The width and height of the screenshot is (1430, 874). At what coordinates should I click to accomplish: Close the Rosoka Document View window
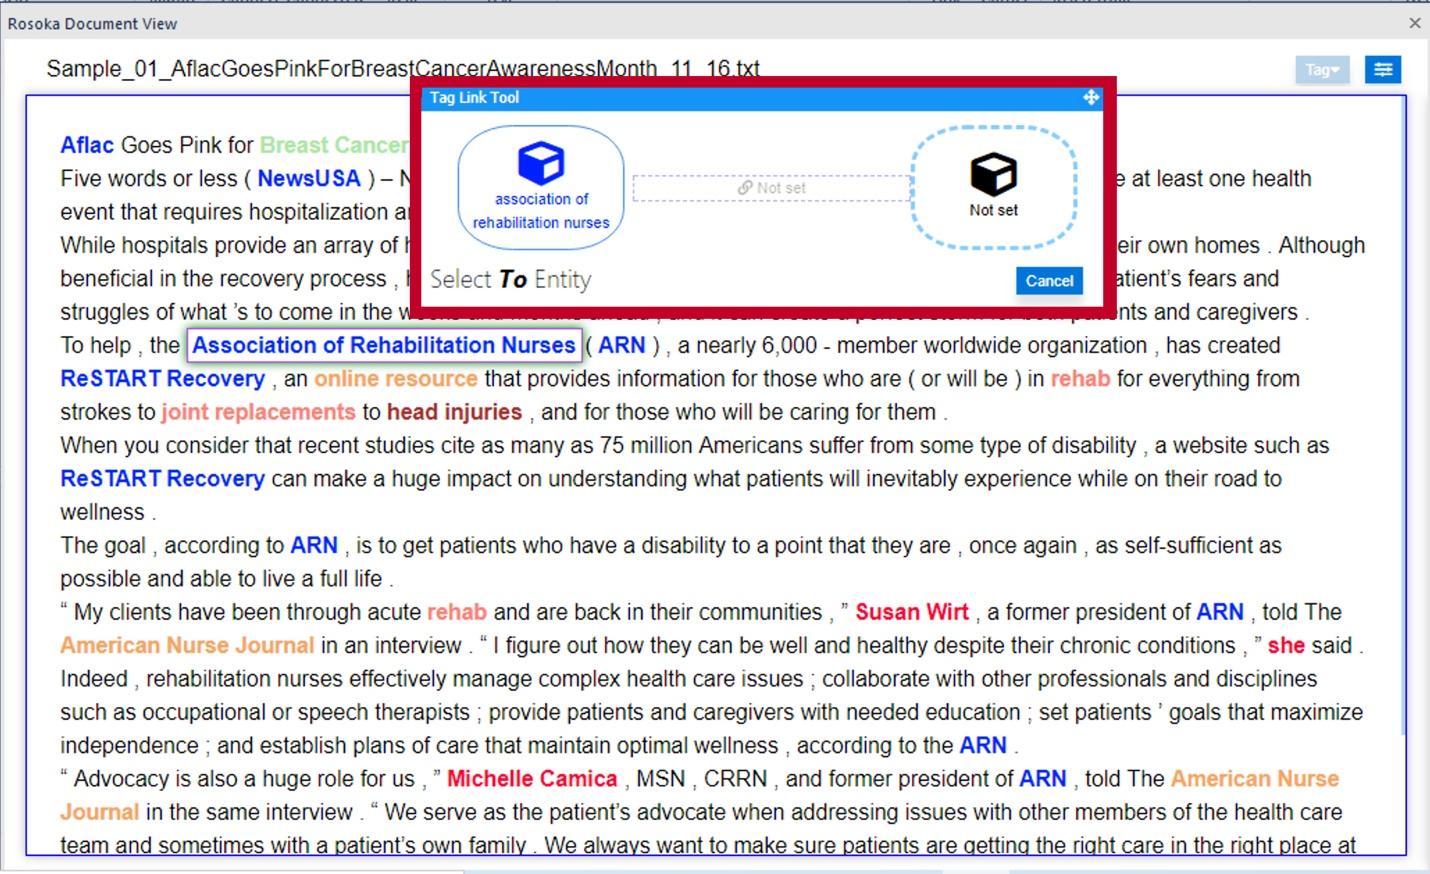1414,23
